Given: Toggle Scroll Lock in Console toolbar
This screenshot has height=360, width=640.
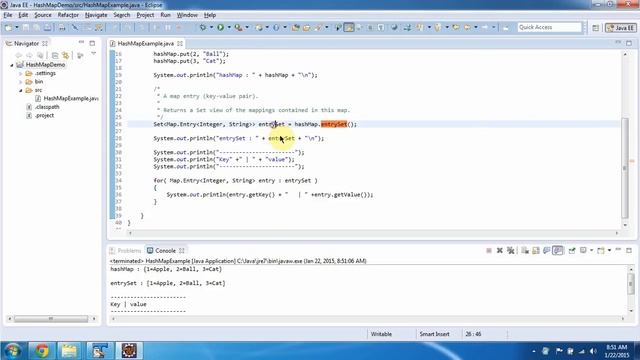Looking at the screenshot, I should (x=536, y=250).
